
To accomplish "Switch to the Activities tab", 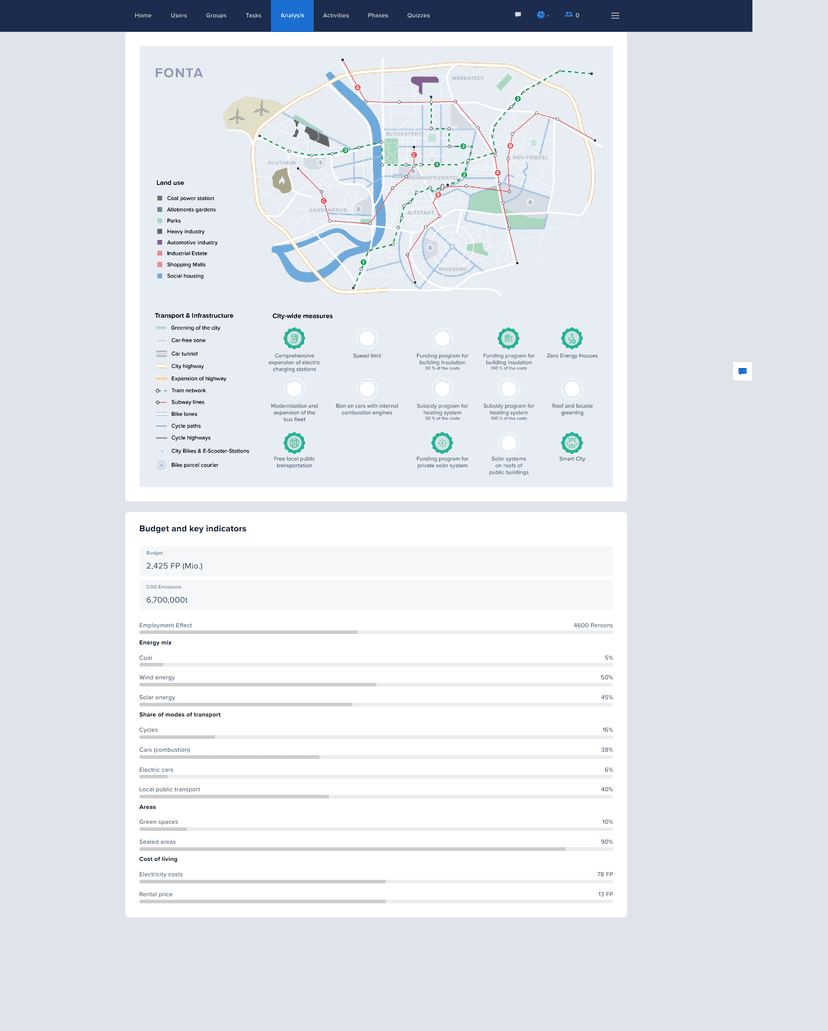I will coord(336,16).
